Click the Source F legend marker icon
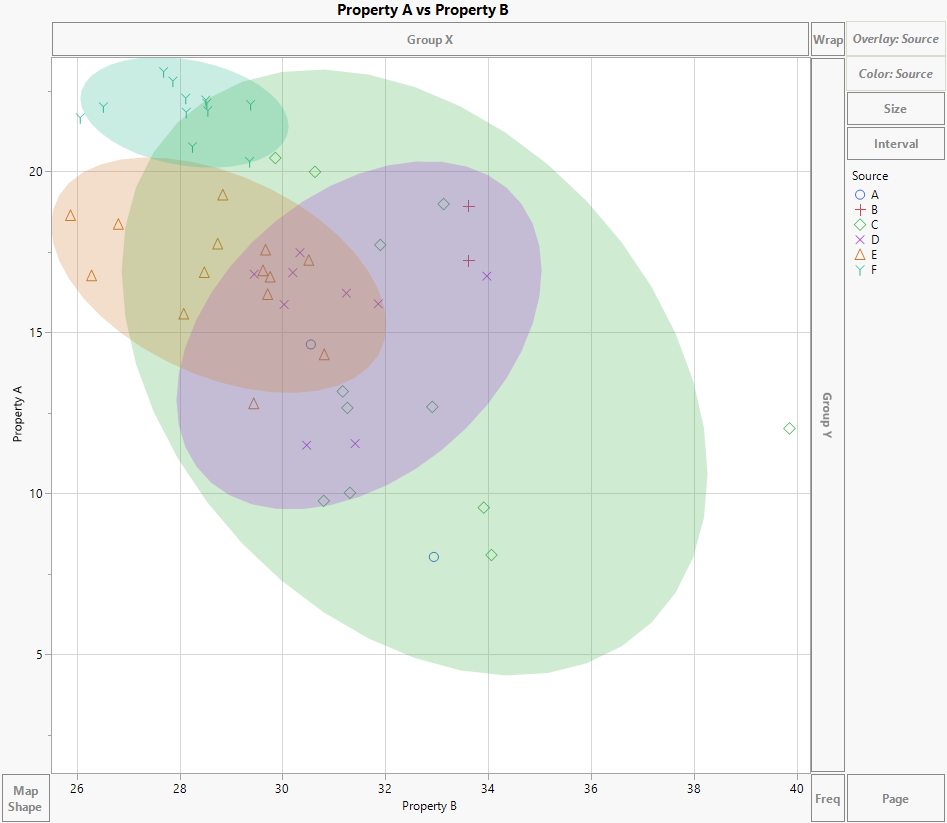The image size is (947, 823). pos(859,269)
